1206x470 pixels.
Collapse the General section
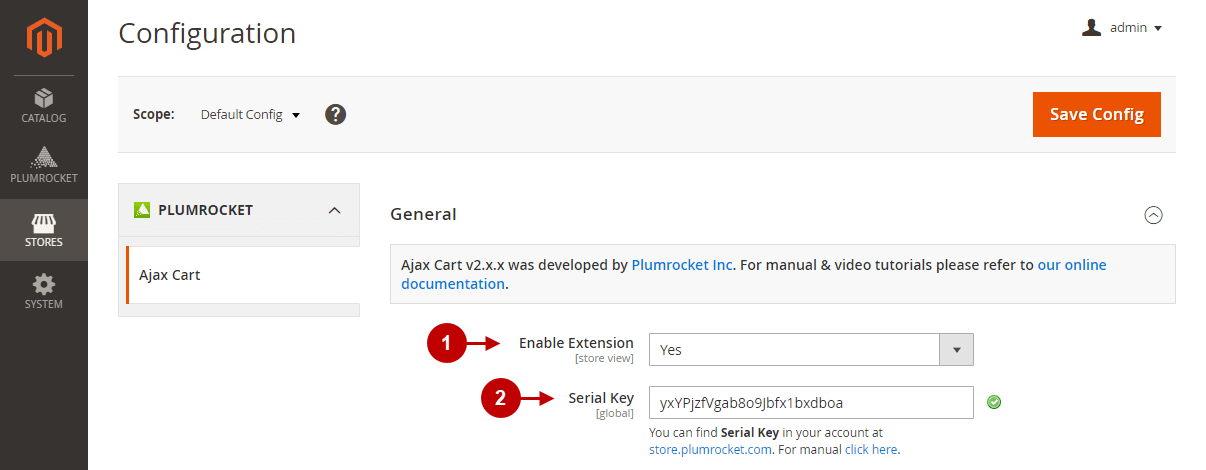click(x=1153, y=214)
